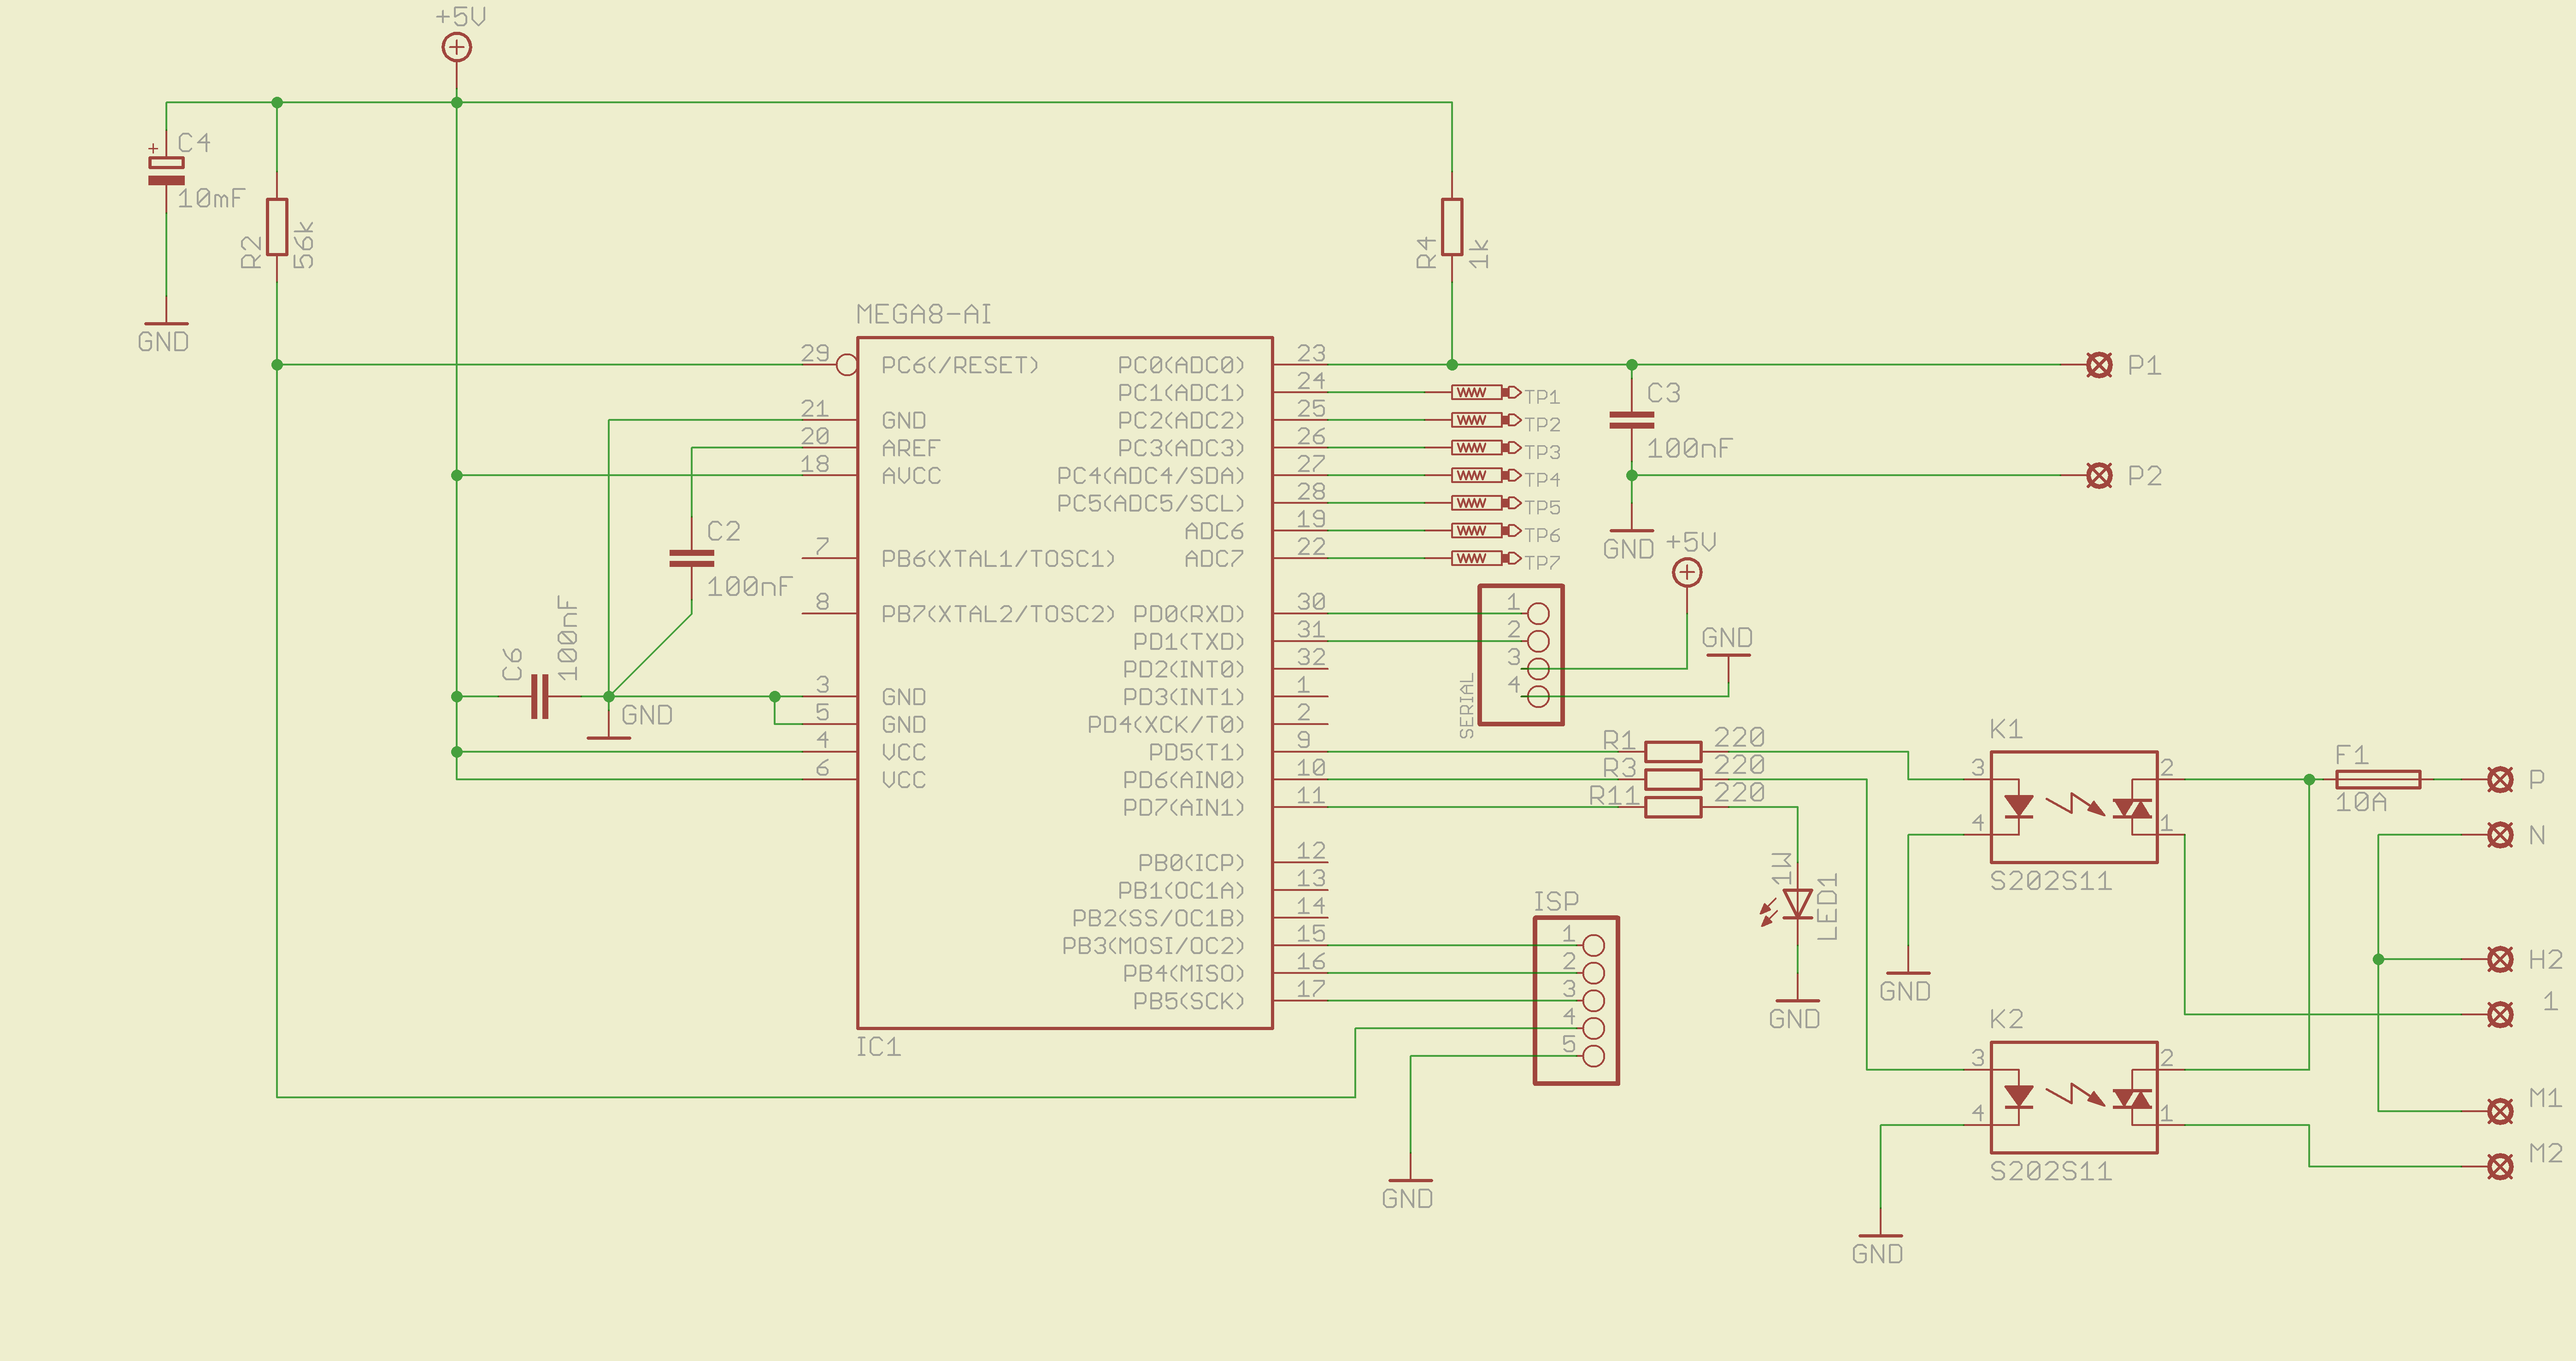Image resolution: width=2576 pixels, height=1361 pixels.
Task: Click the input LED inside the K1 relay
Action: (2019, 806)
